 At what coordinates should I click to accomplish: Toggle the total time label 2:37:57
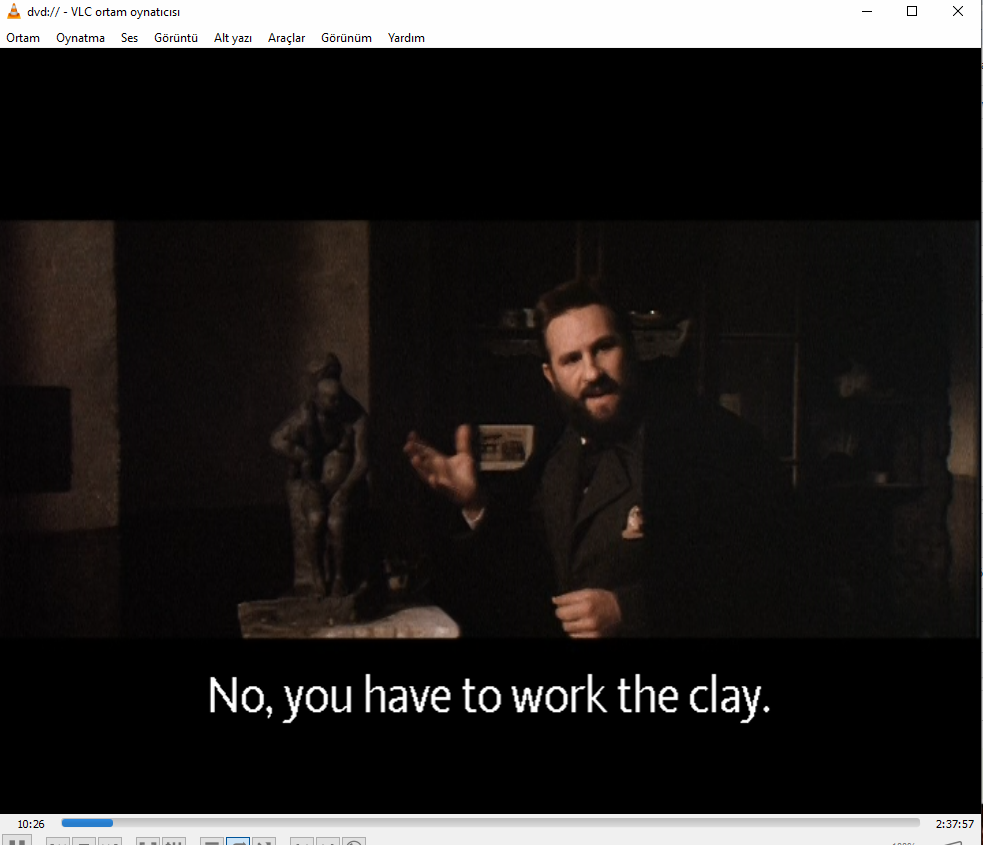click(x=954, y=824)
